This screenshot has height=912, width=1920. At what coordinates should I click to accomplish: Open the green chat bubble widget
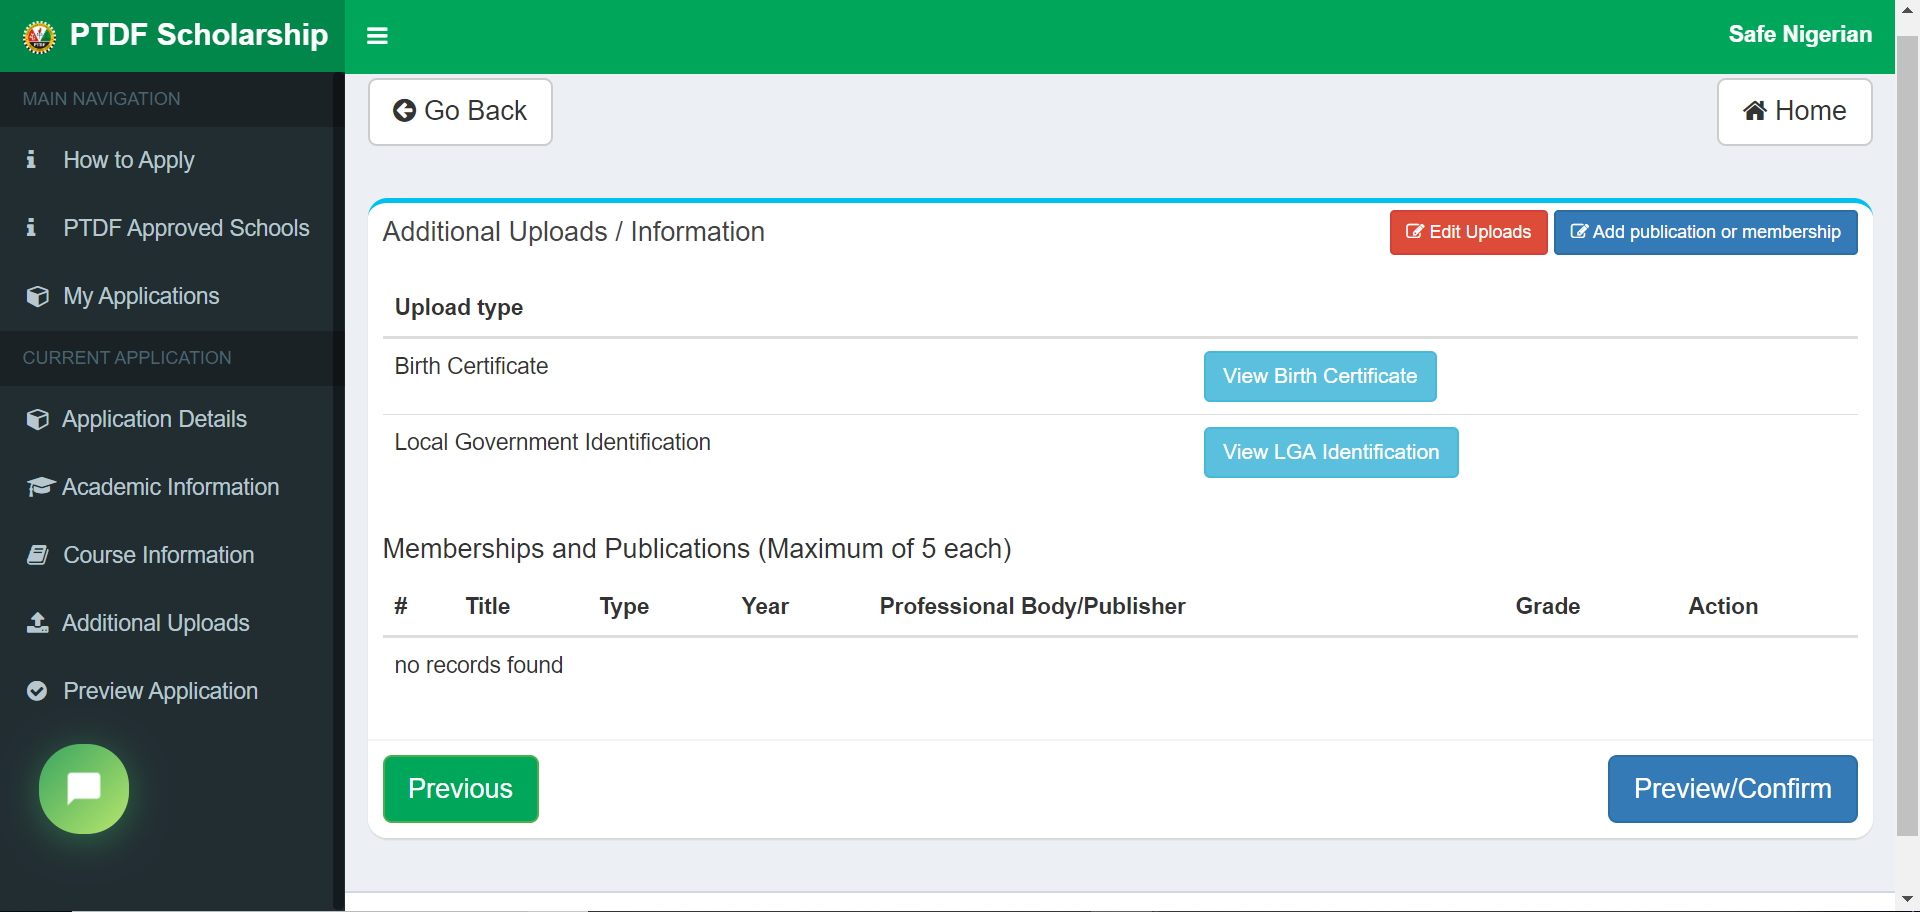[x=84, y=789]
